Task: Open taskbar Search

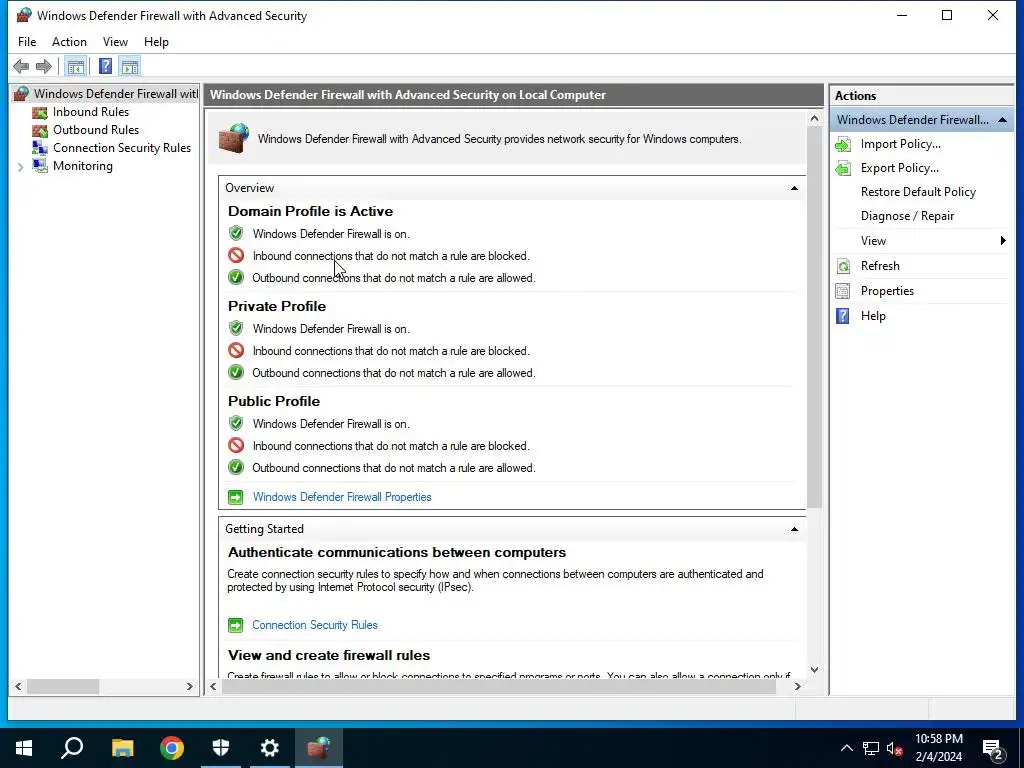Action: 72,748
